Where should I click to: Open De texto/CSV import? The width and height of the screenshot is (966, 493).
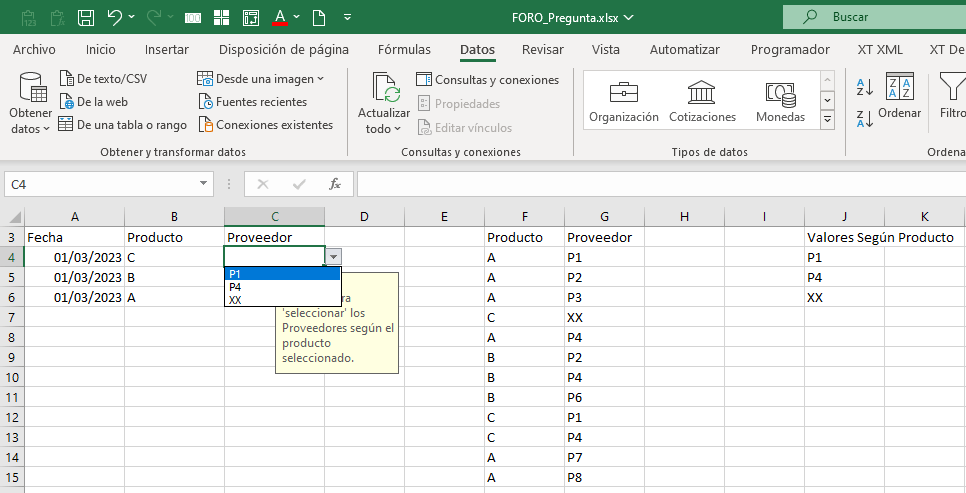(x=103, y=79)
